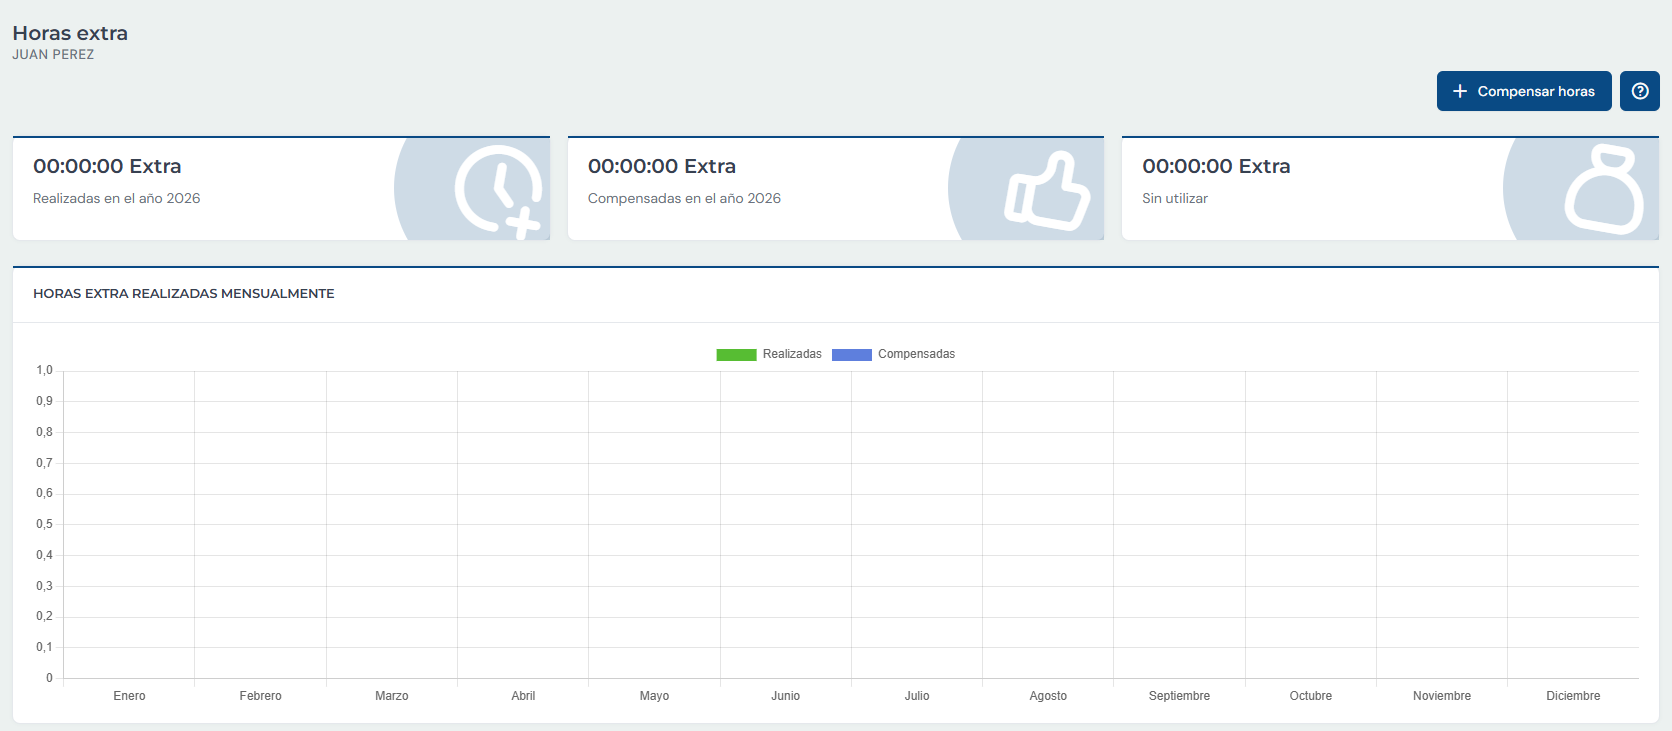Select the 'Compensadas en el año 2026' text
Screen dimensions: 1672x731
tap(684, 198)
